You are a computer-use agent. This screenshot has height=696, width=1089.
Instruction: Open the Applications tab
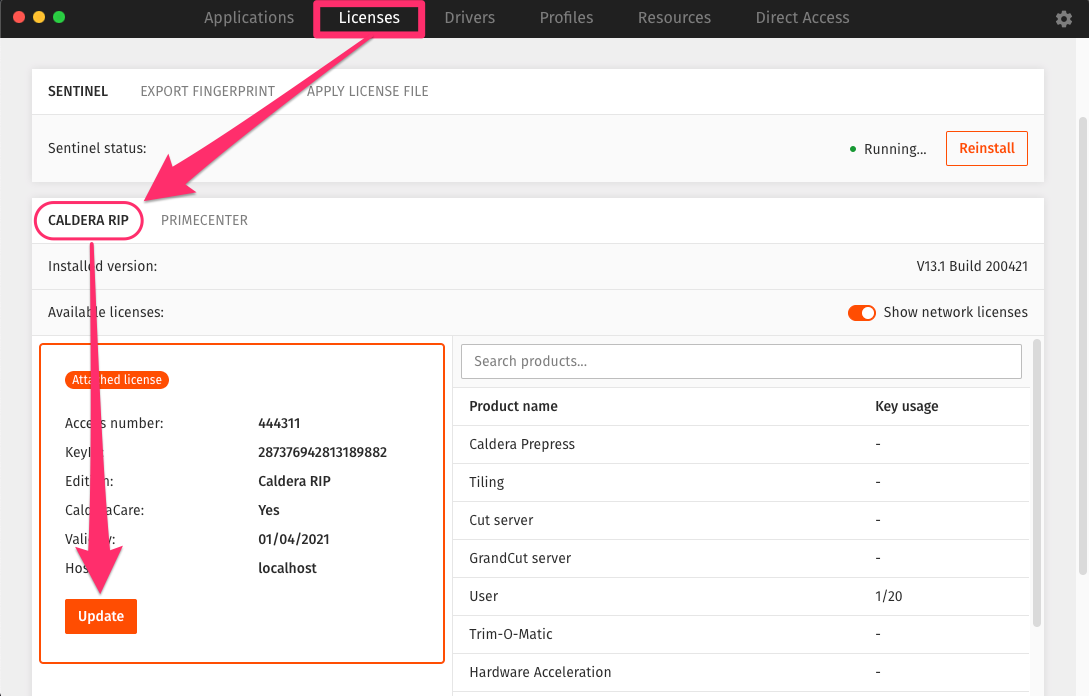(x=249, y=18)
